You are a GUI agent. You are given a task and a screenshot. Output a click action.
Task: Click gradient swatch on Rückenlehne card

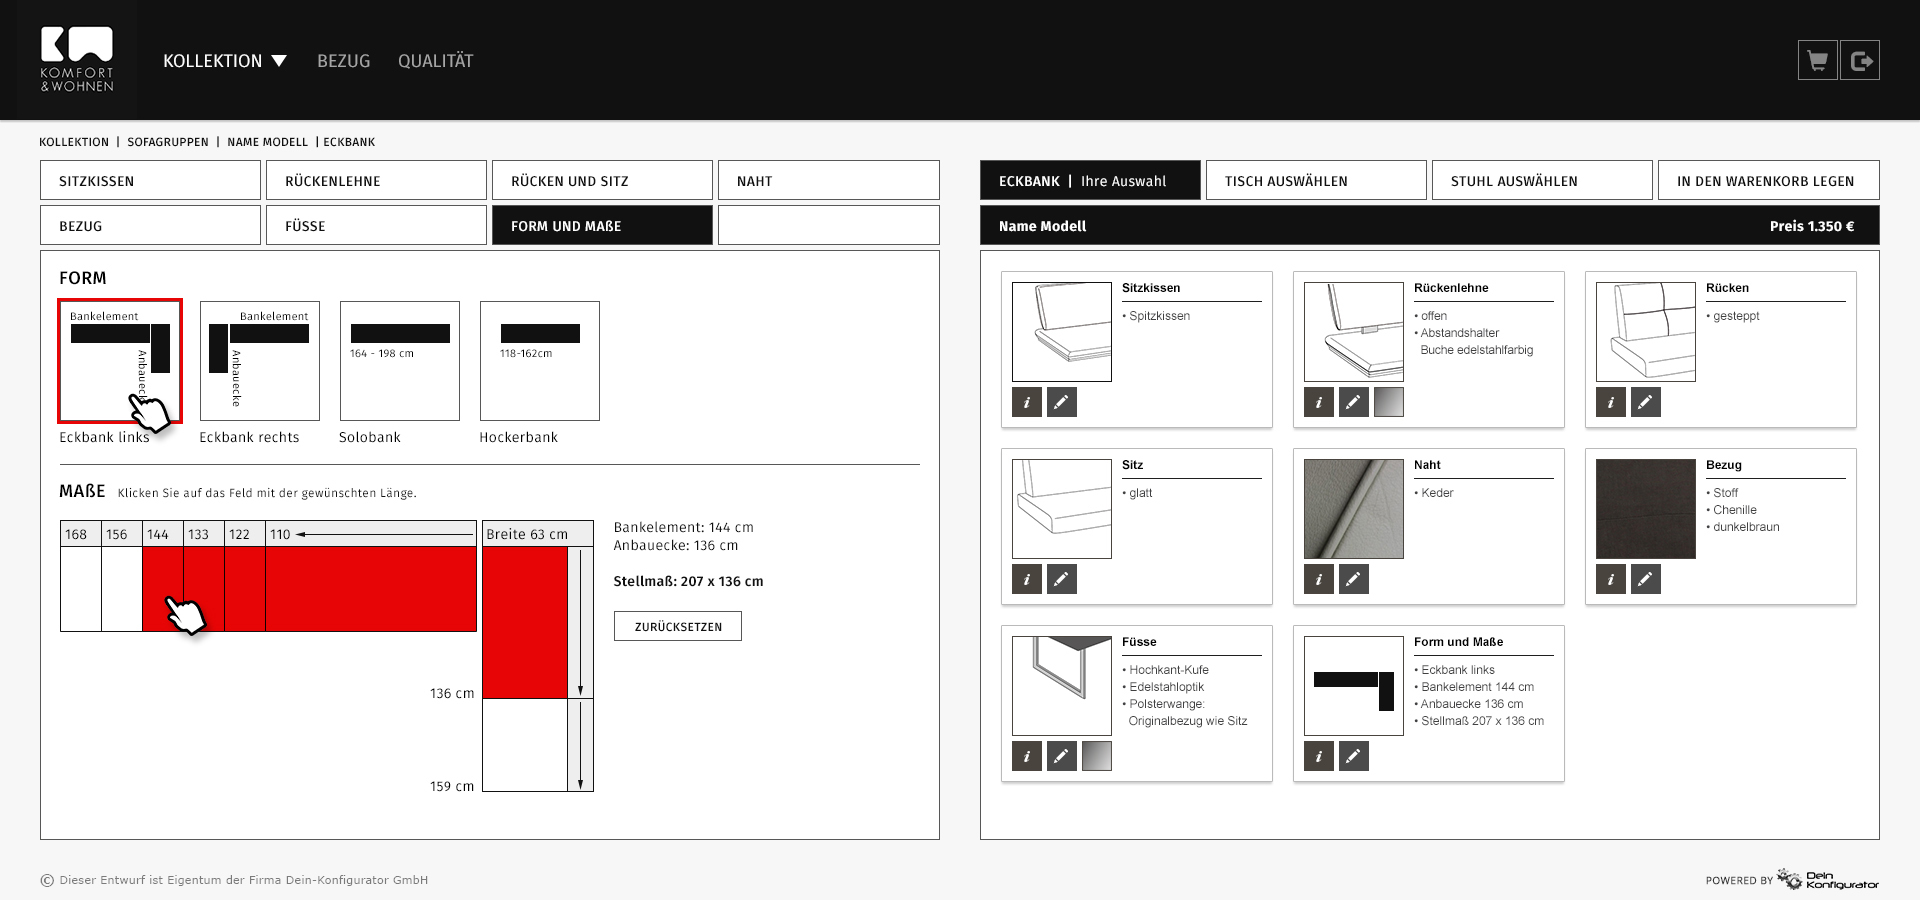pyautogui.click(x=1388, y=402)
